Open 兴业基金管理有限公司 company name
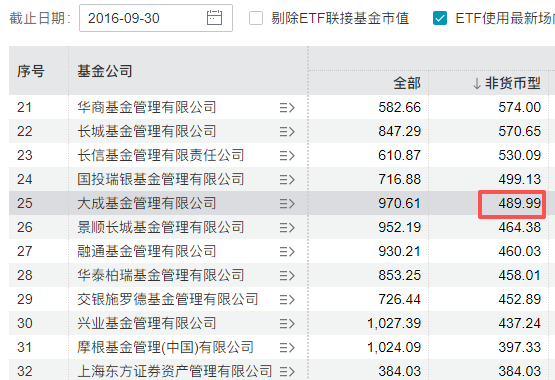Viewport: 555px width, 380px height. (147, 323)
